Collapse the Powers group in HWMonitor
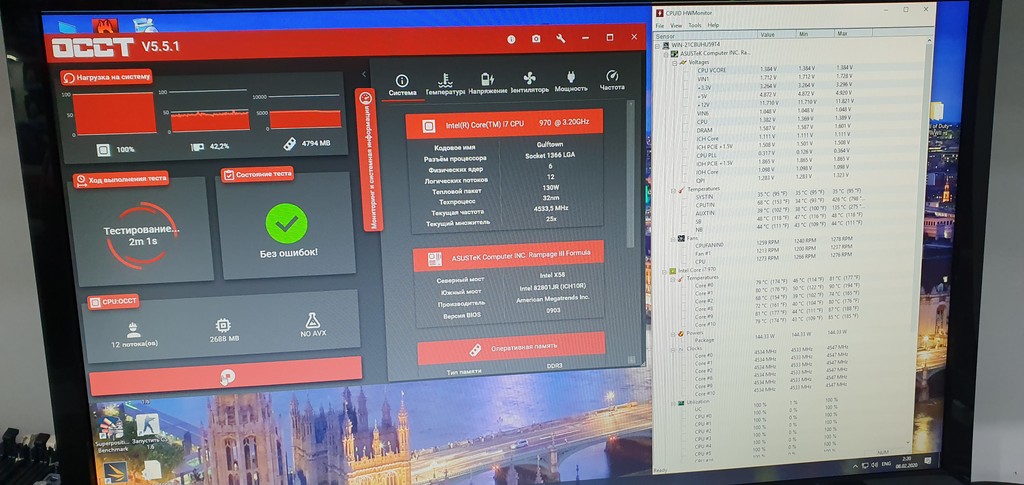 coord(671,333)
